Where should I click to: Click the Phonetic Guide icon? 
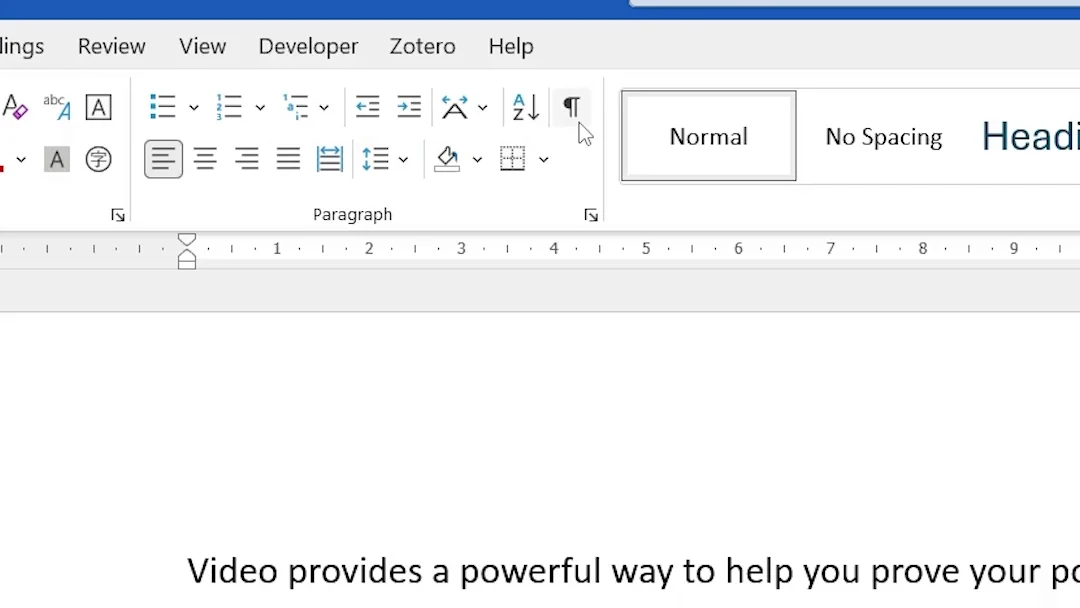pos(56,107)
